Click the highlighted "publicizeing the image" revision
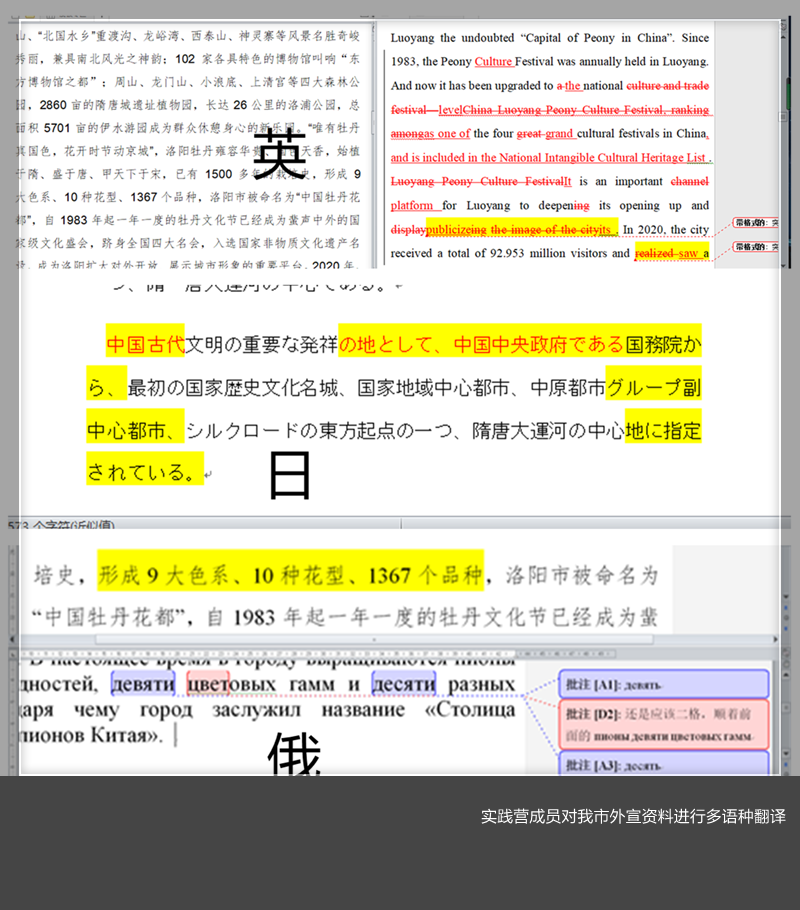This screenshot has width=800, height=910. click(x=520, y=229)
